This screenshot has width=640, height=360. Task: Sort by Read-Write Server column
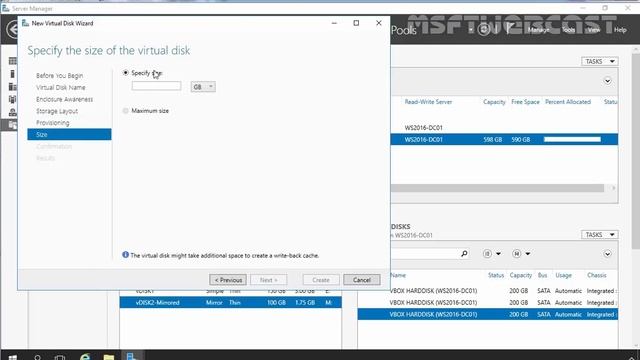[x=428, y=102]
